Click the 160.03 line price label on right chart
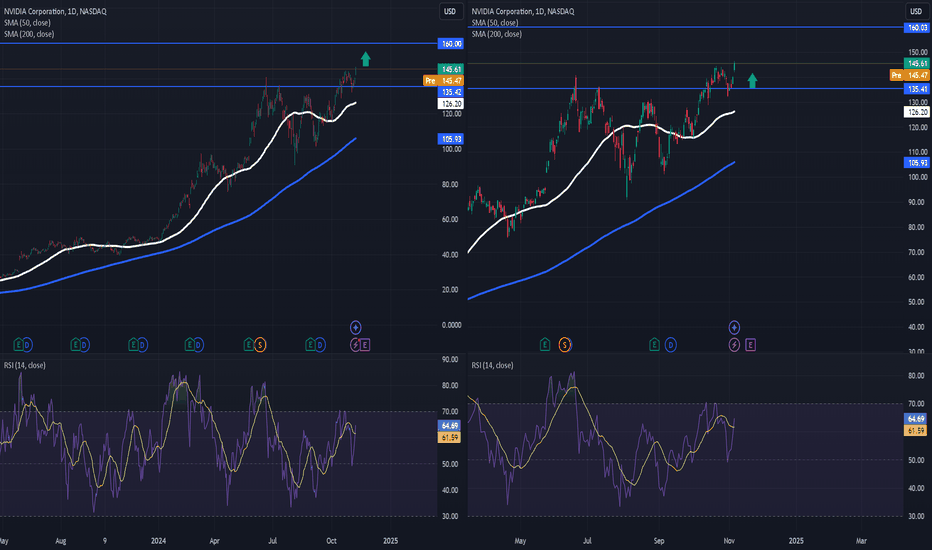Image resolution: width=932 pixels, height=550 pixels. 917,28
